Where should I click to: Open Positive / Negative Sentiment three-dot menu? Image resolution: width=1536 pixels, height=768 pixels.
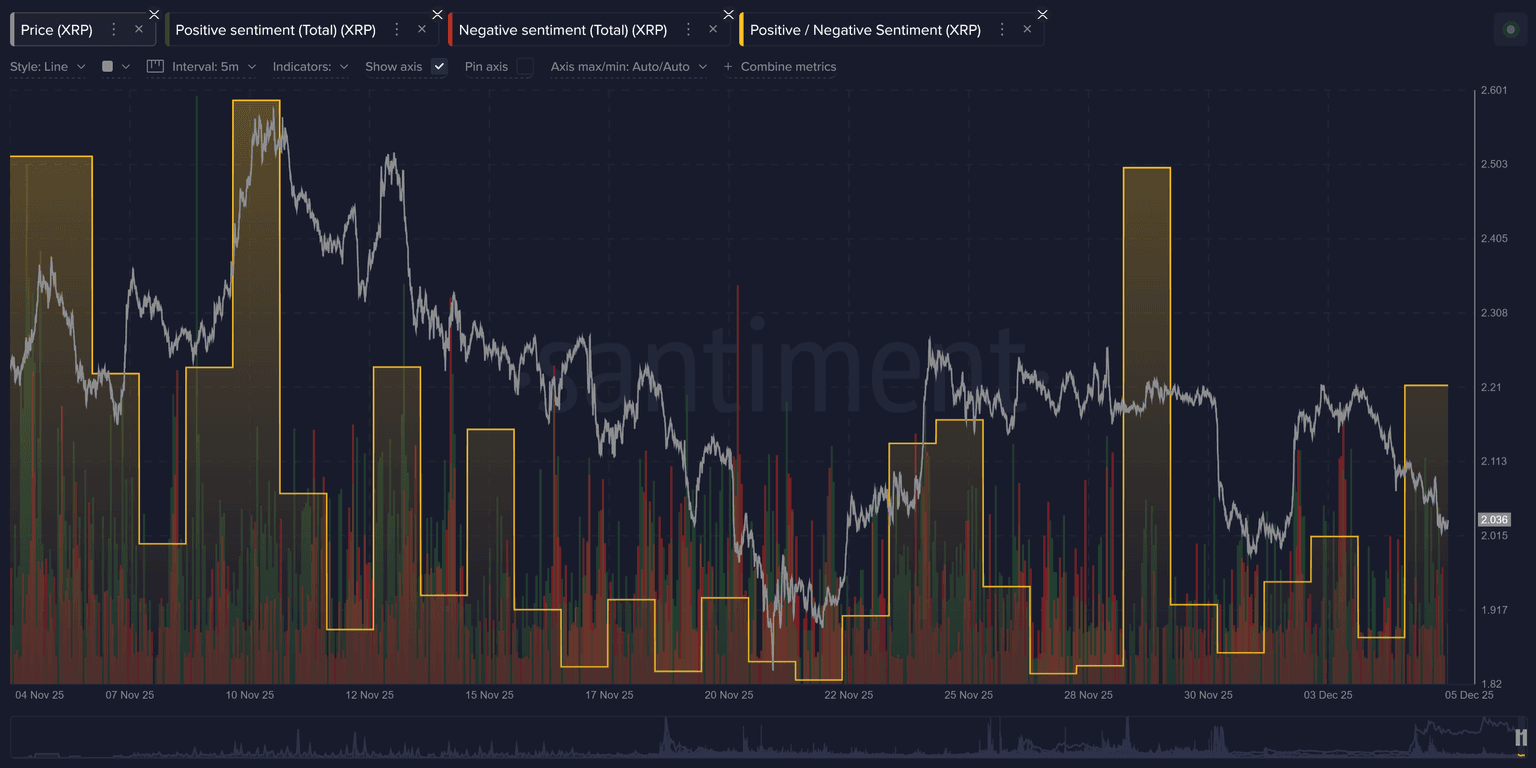(x=1002, y=30)
